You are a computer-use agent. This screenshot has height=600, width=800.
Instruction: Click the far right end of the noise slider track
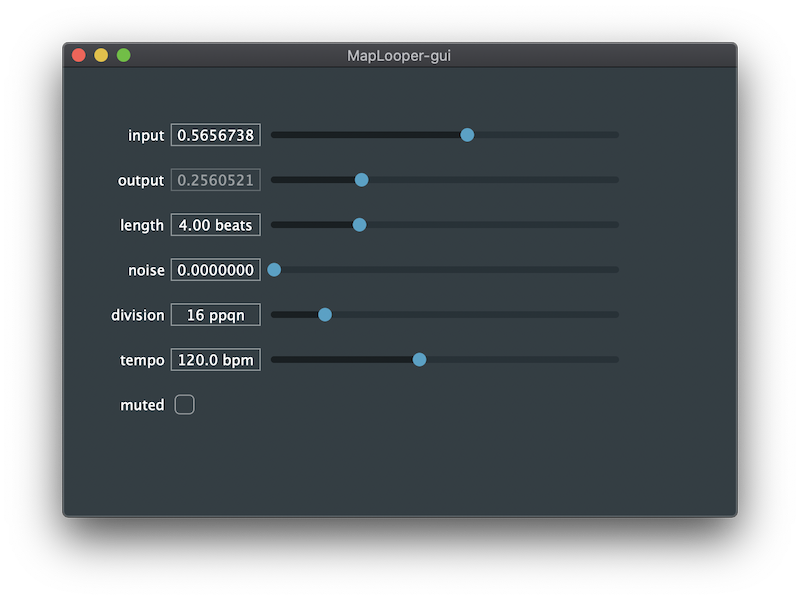tap(616, 269)
